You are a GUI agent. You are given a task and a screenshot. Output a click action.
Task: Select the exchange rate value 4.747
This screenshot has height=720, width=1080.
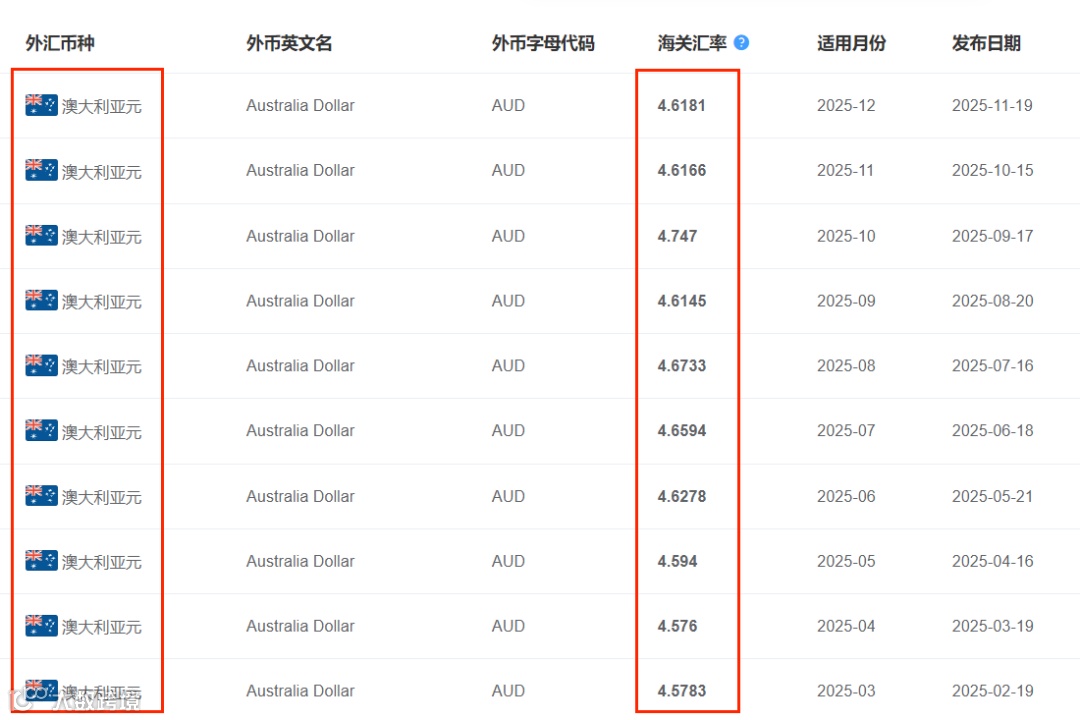click(x=677, y=236)
